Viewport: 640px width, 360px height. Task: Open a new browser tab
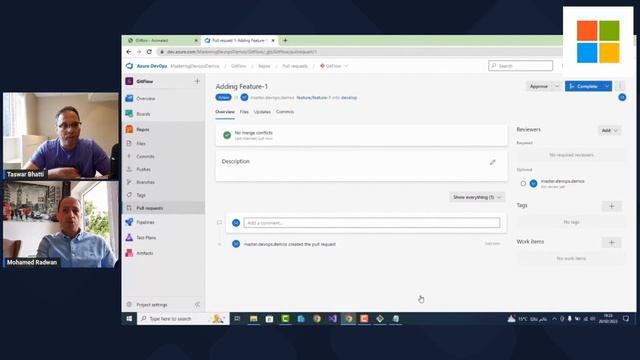coord(285,40)
